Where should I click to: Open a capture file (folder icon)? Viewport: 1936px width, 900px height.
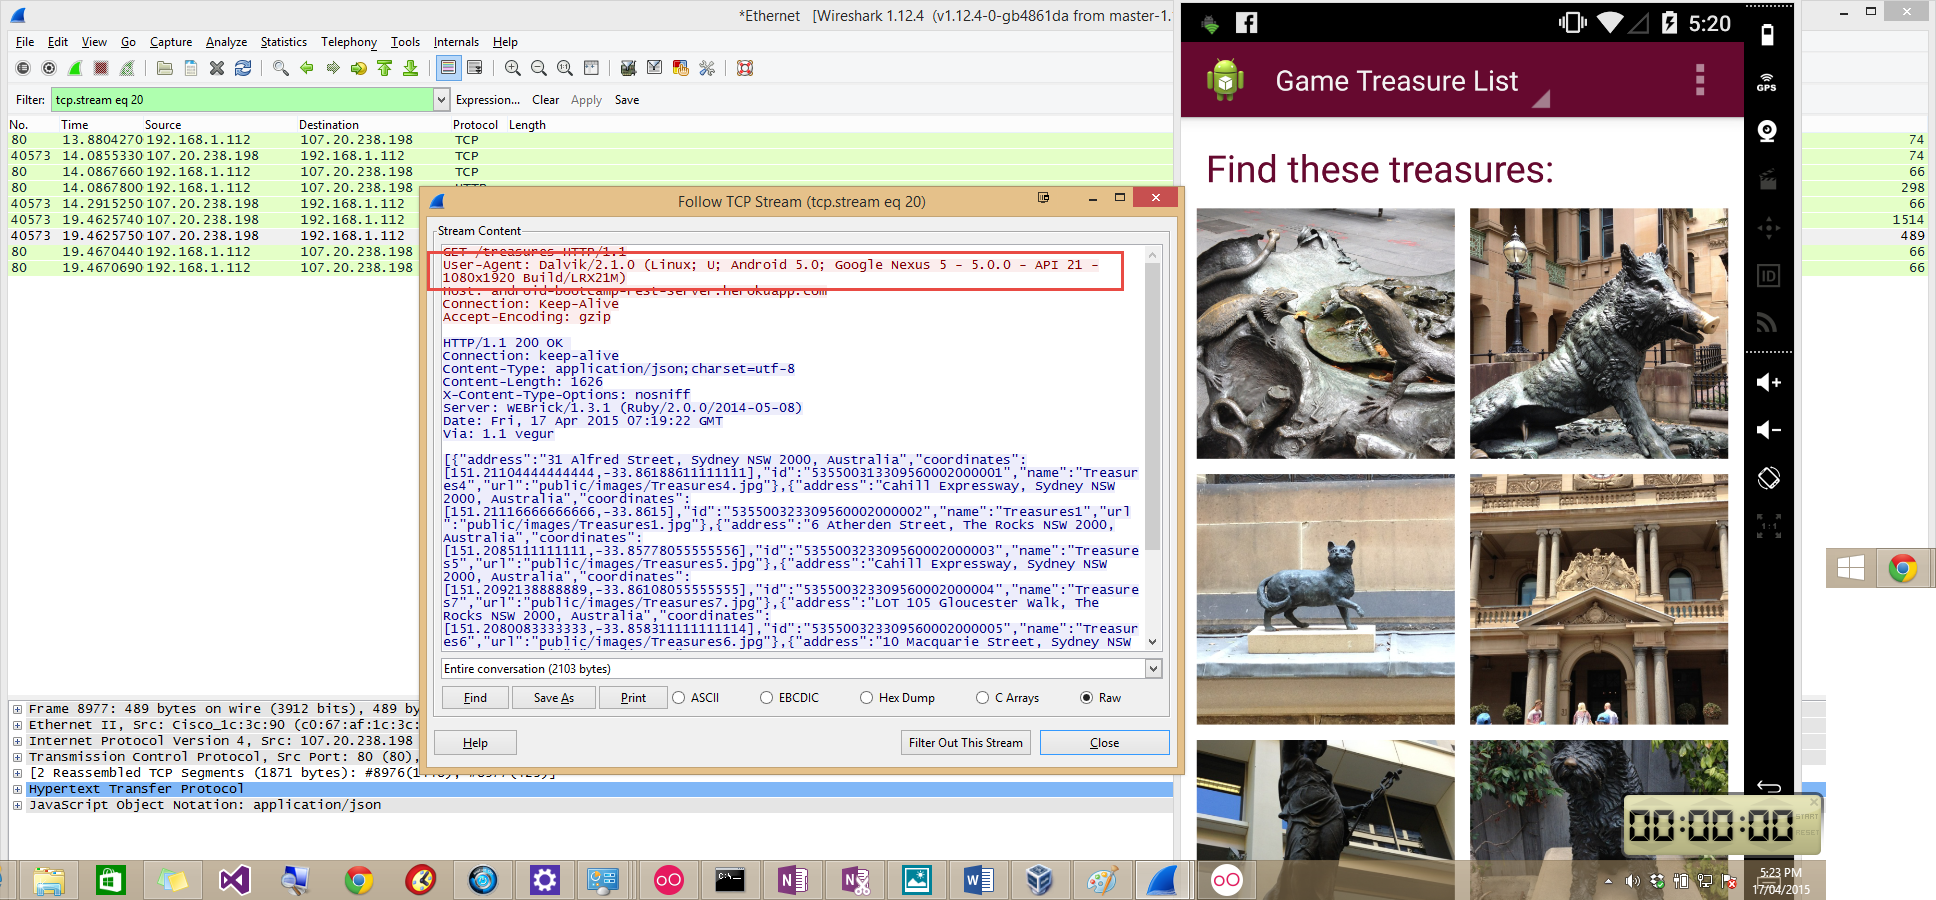tap(165, 68)
